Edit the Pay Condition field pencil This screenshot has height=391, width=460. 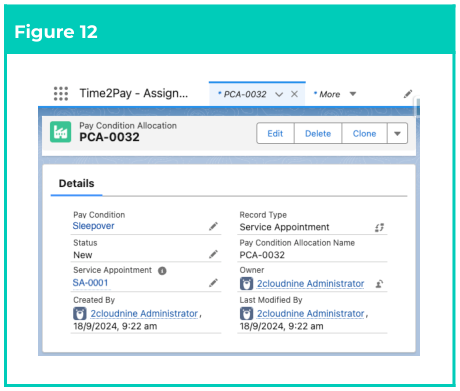(213, 226)
